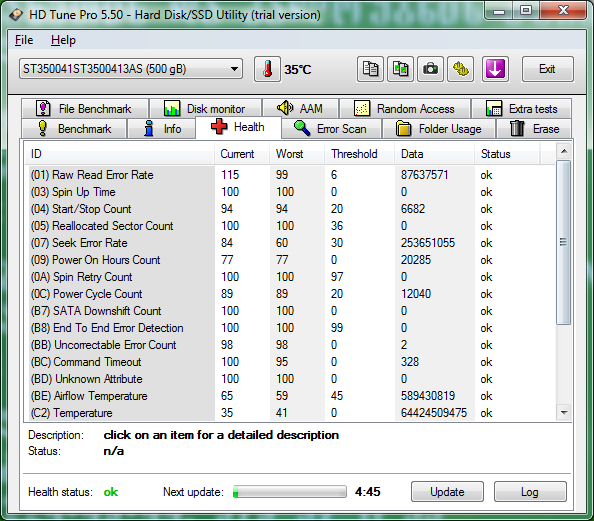Click the Info tab blue icon
The image size is (594, 521).
point(149,128)
